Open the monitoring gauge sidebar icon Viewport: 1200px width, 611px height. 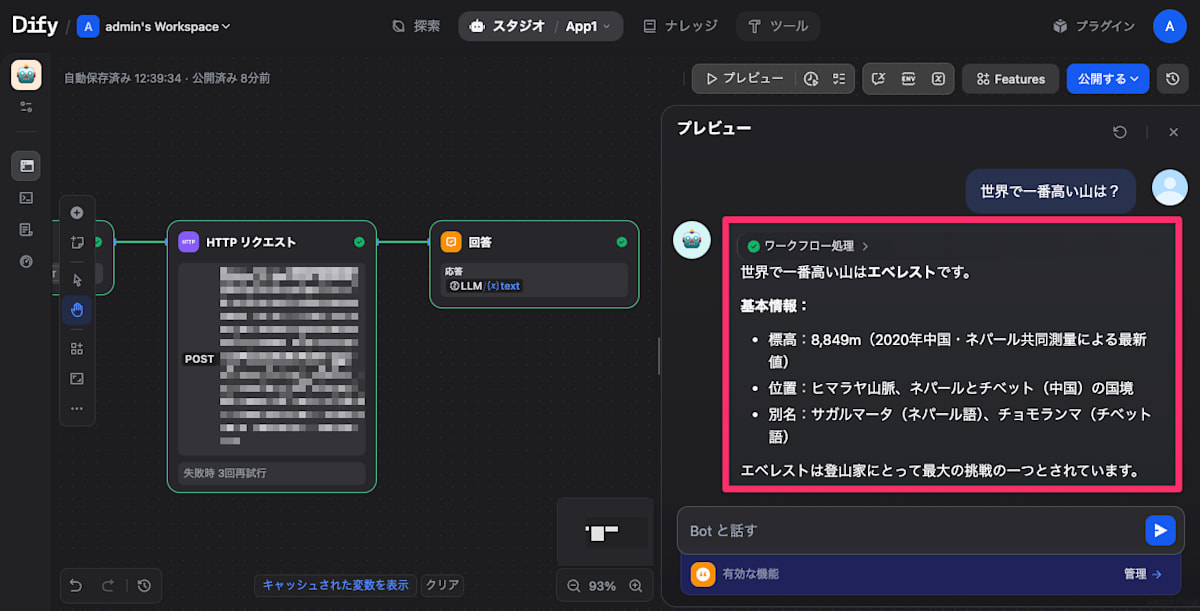26,262
